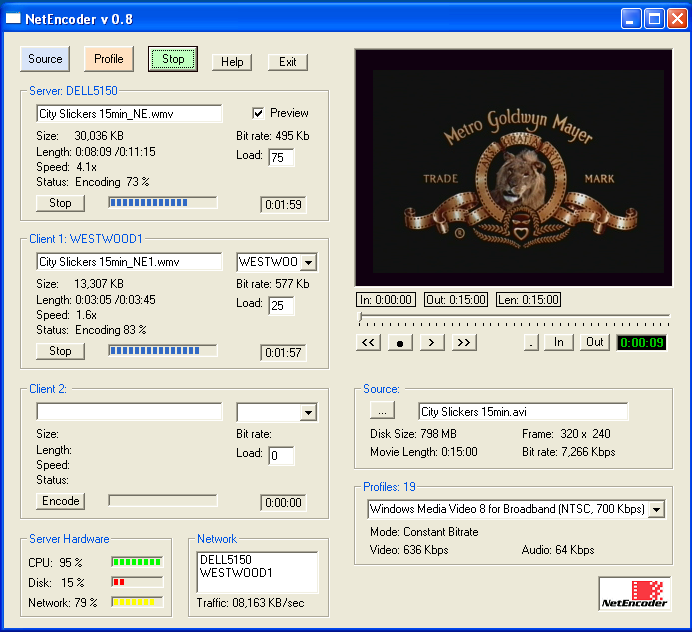Click the Client 1 elapsed time 0:01:57

283,353
